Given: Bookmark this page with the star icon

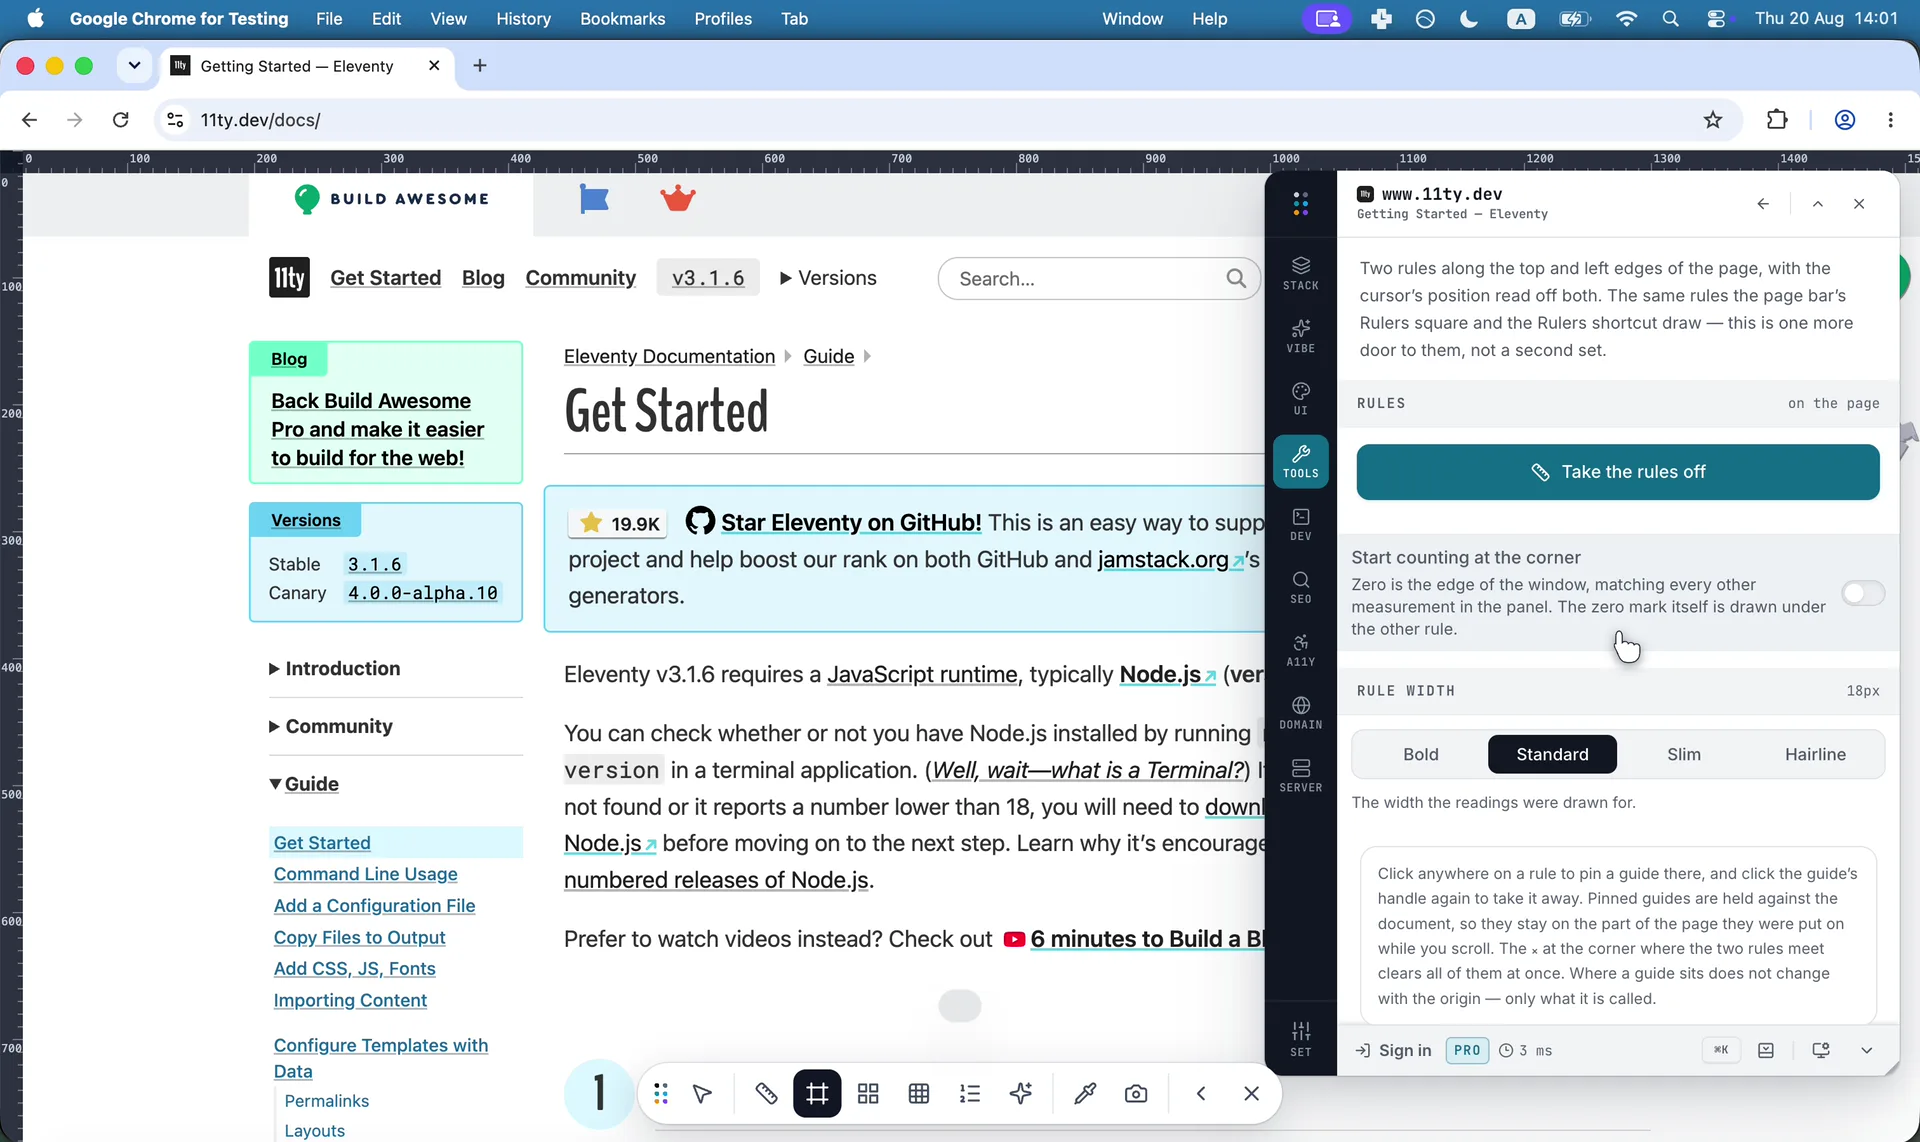Looking at the screenshot, I should tap(1713, 120).
